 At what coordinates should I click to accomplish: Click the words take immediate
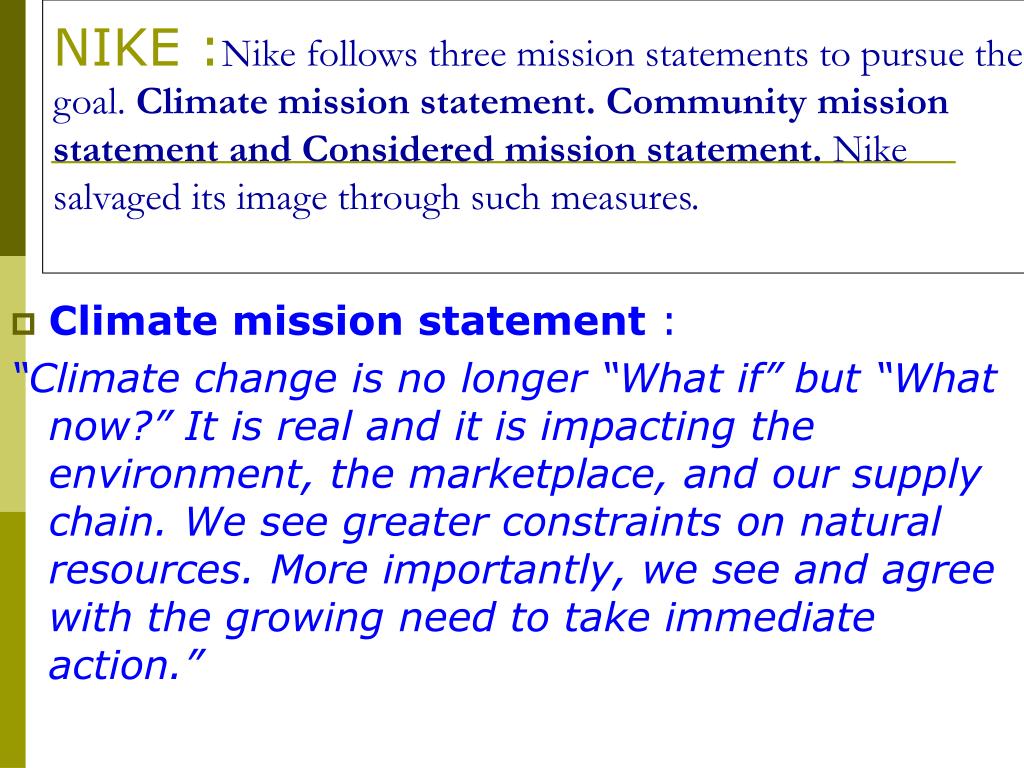point(718,617)
